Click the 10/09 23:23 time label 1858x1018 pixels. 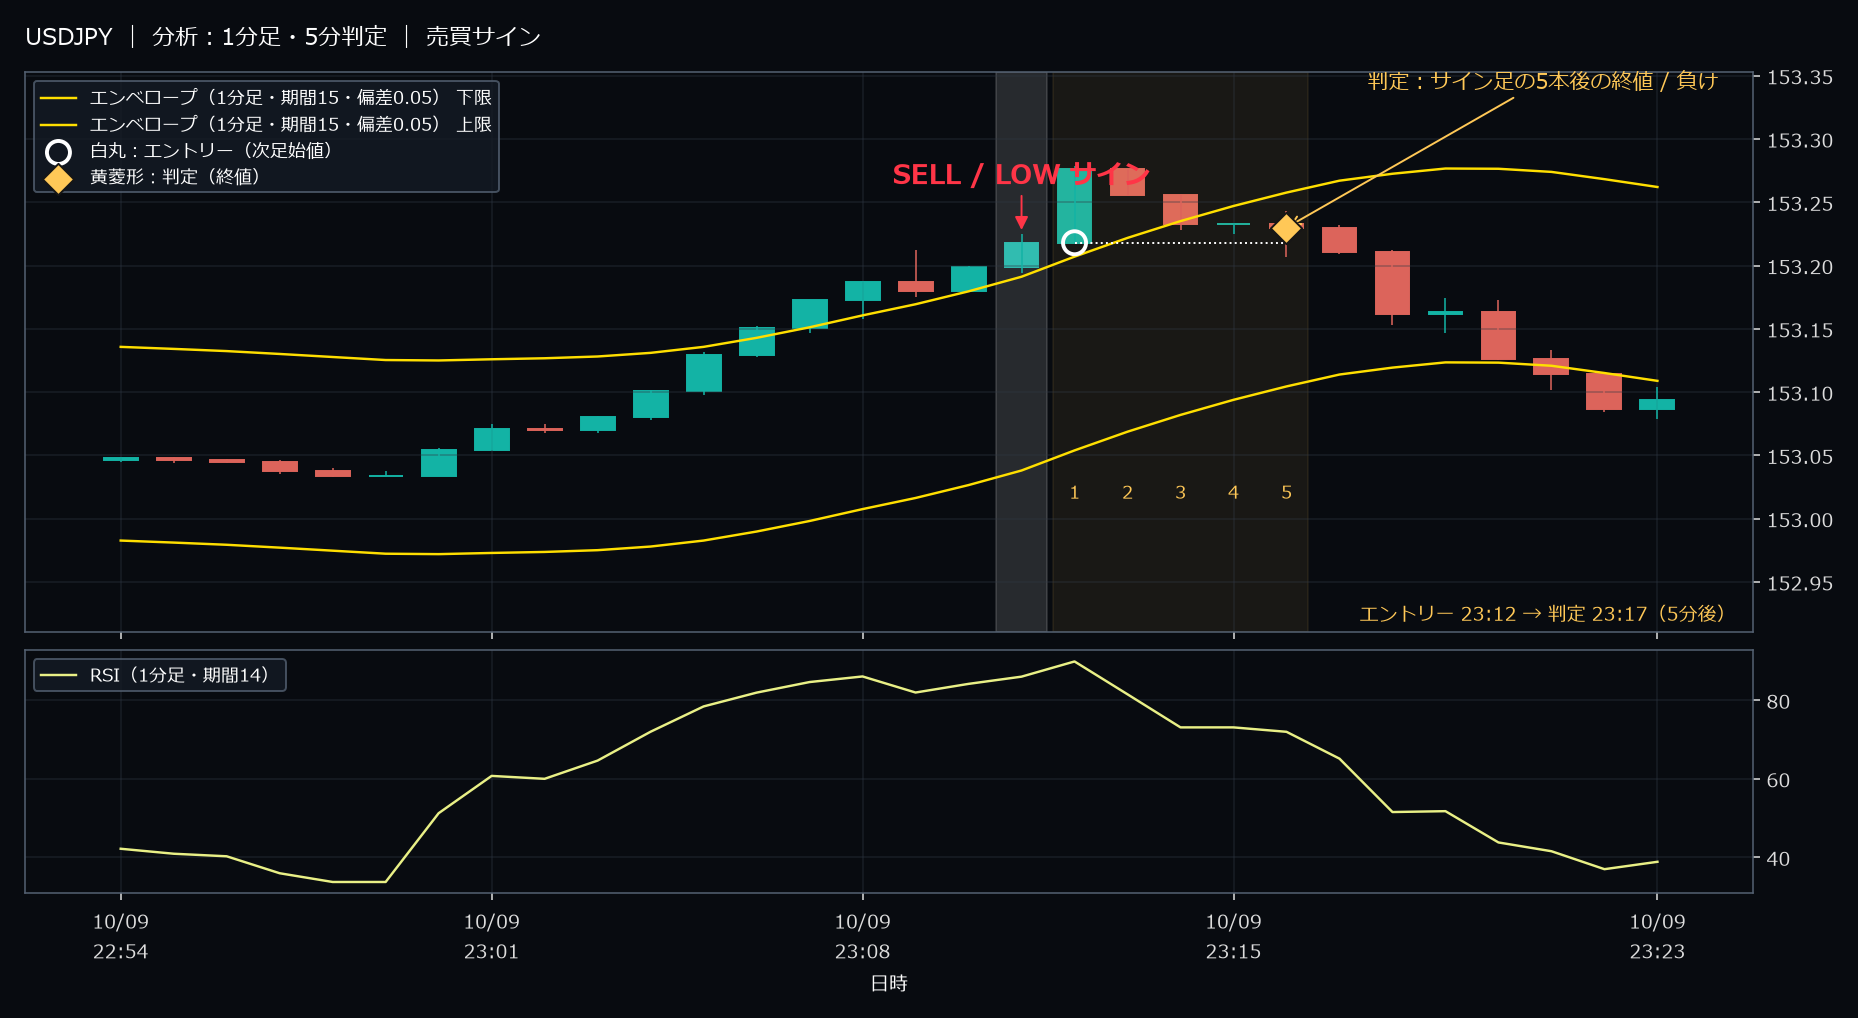(1657, 937)
